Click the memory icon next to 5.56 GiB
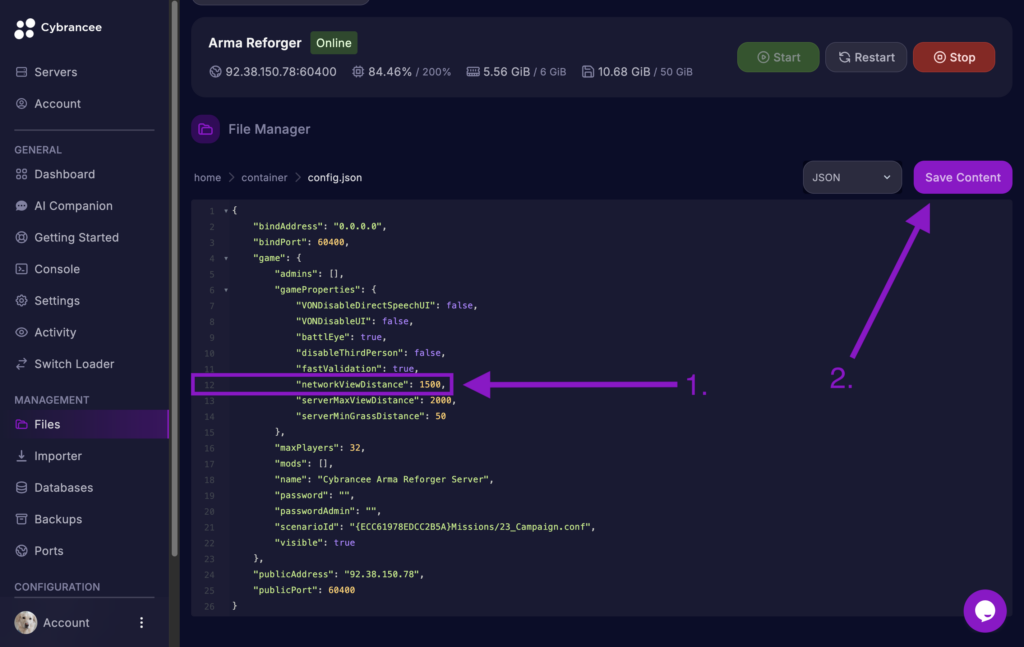 (x=473, y=72)
